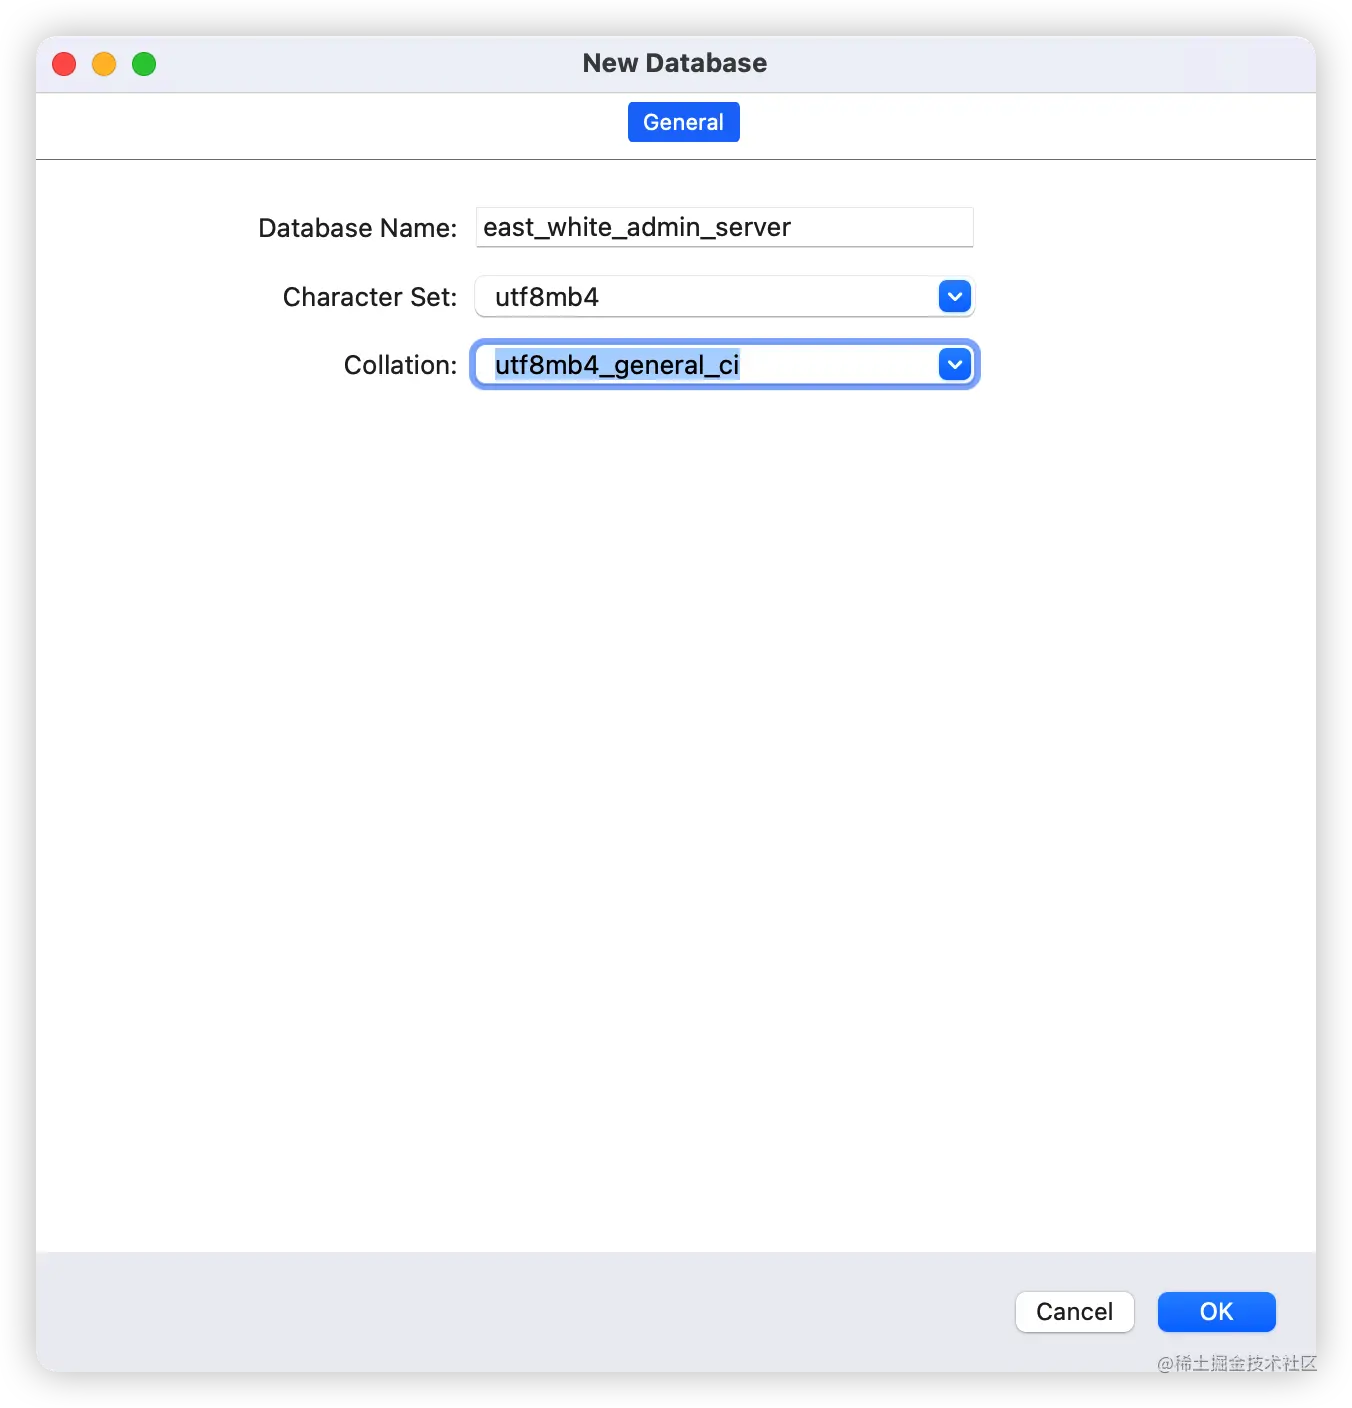Click the gray footer bar beside Cancel
Viewport: 1352px width, 1408px height.
(x=520, y=1312)
